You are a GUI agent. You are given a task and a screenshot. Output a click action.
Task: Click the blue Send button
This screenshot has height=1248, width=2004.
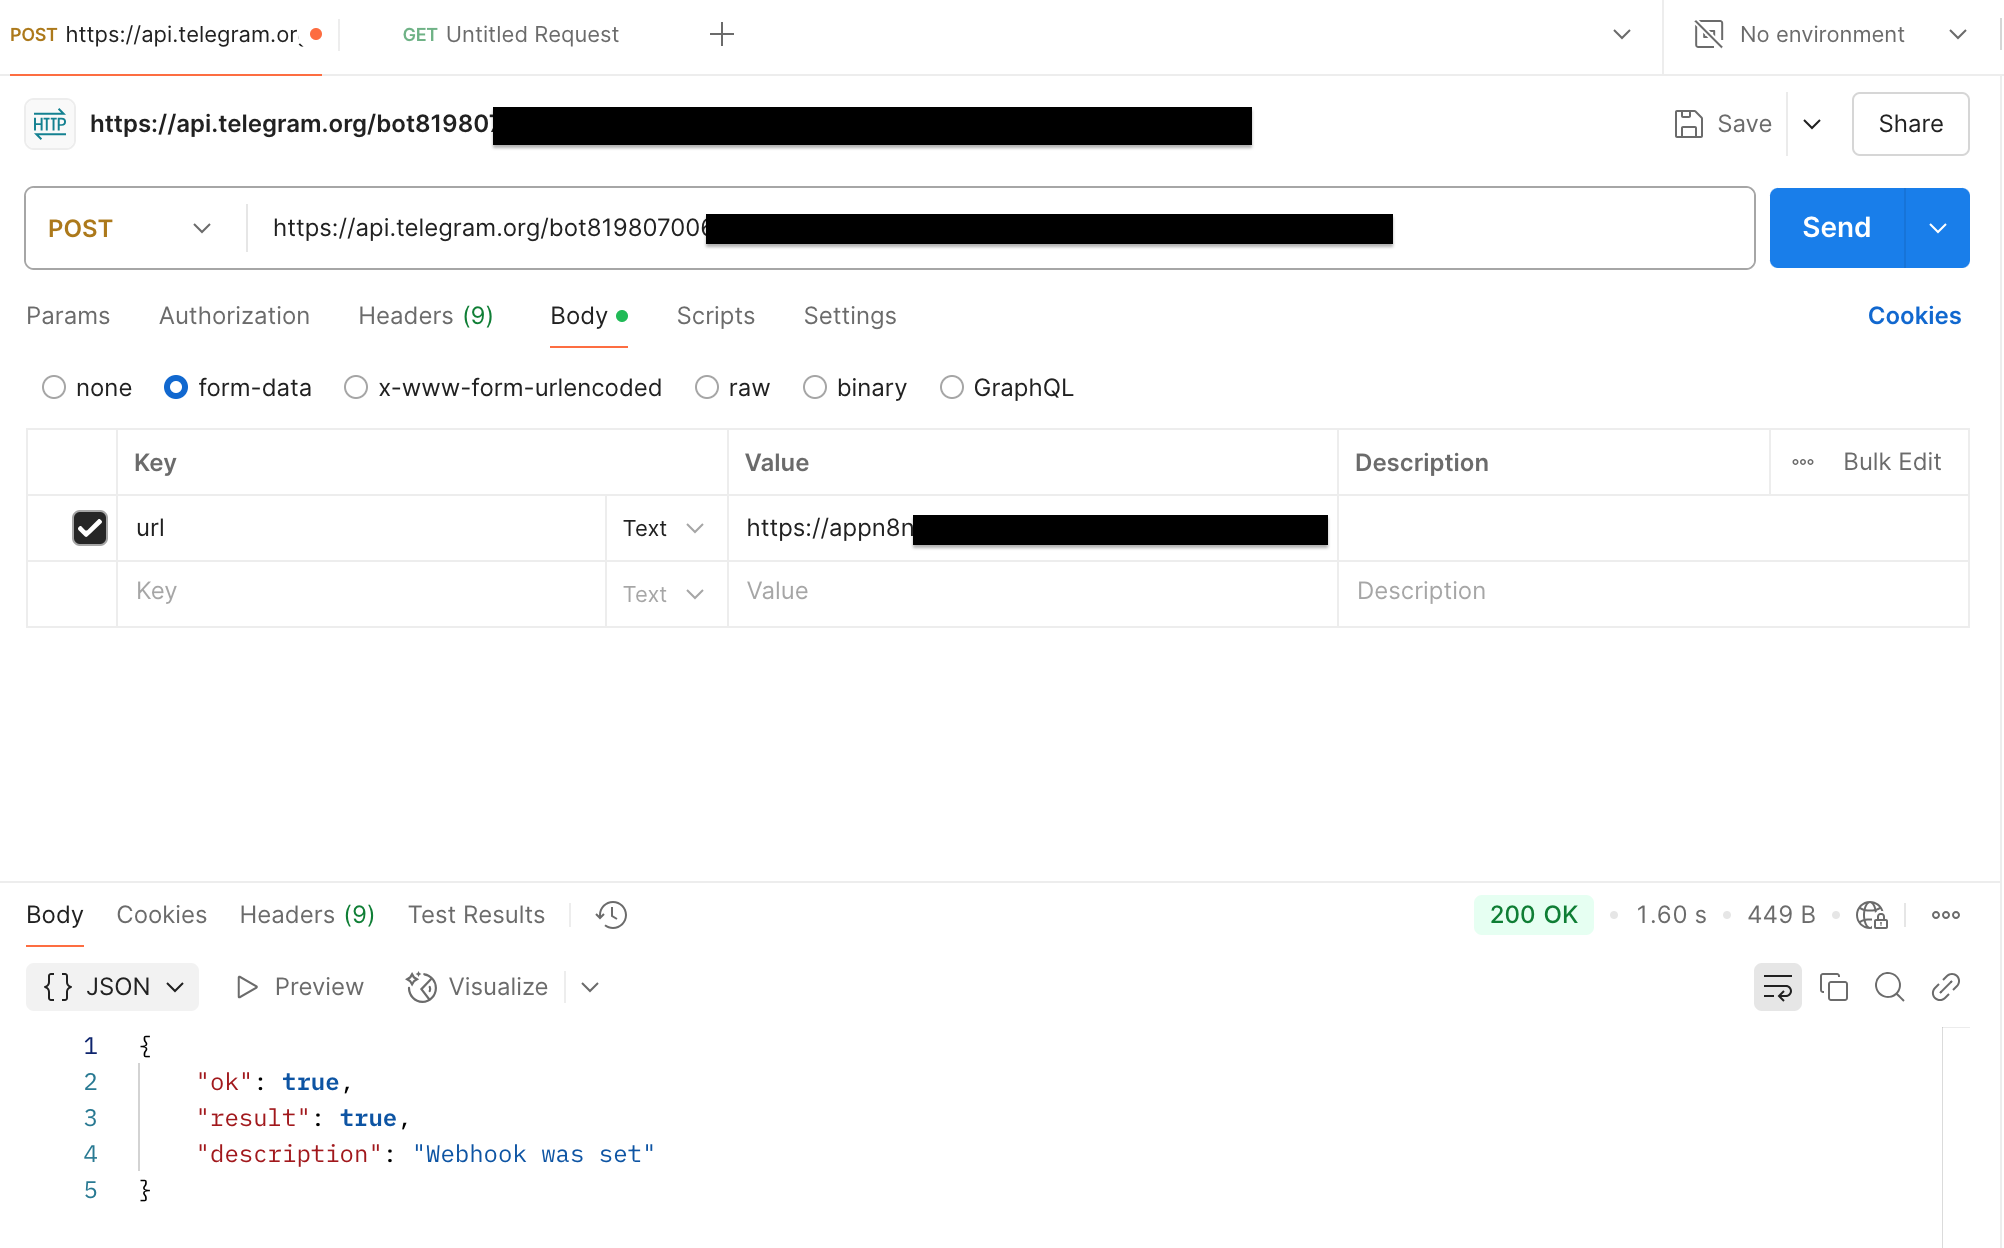coord(1837,228)
